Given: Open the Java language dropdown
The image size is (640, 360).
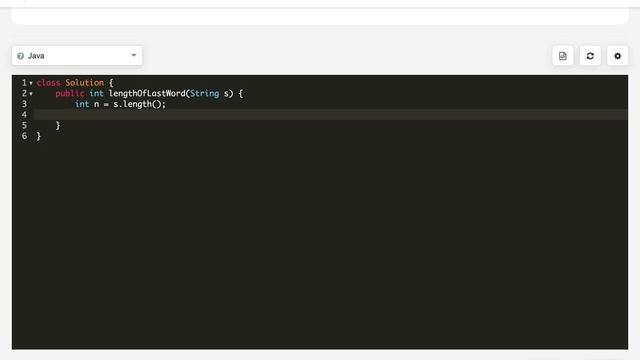Looking at the screenshot, I should tap(77, 56).
